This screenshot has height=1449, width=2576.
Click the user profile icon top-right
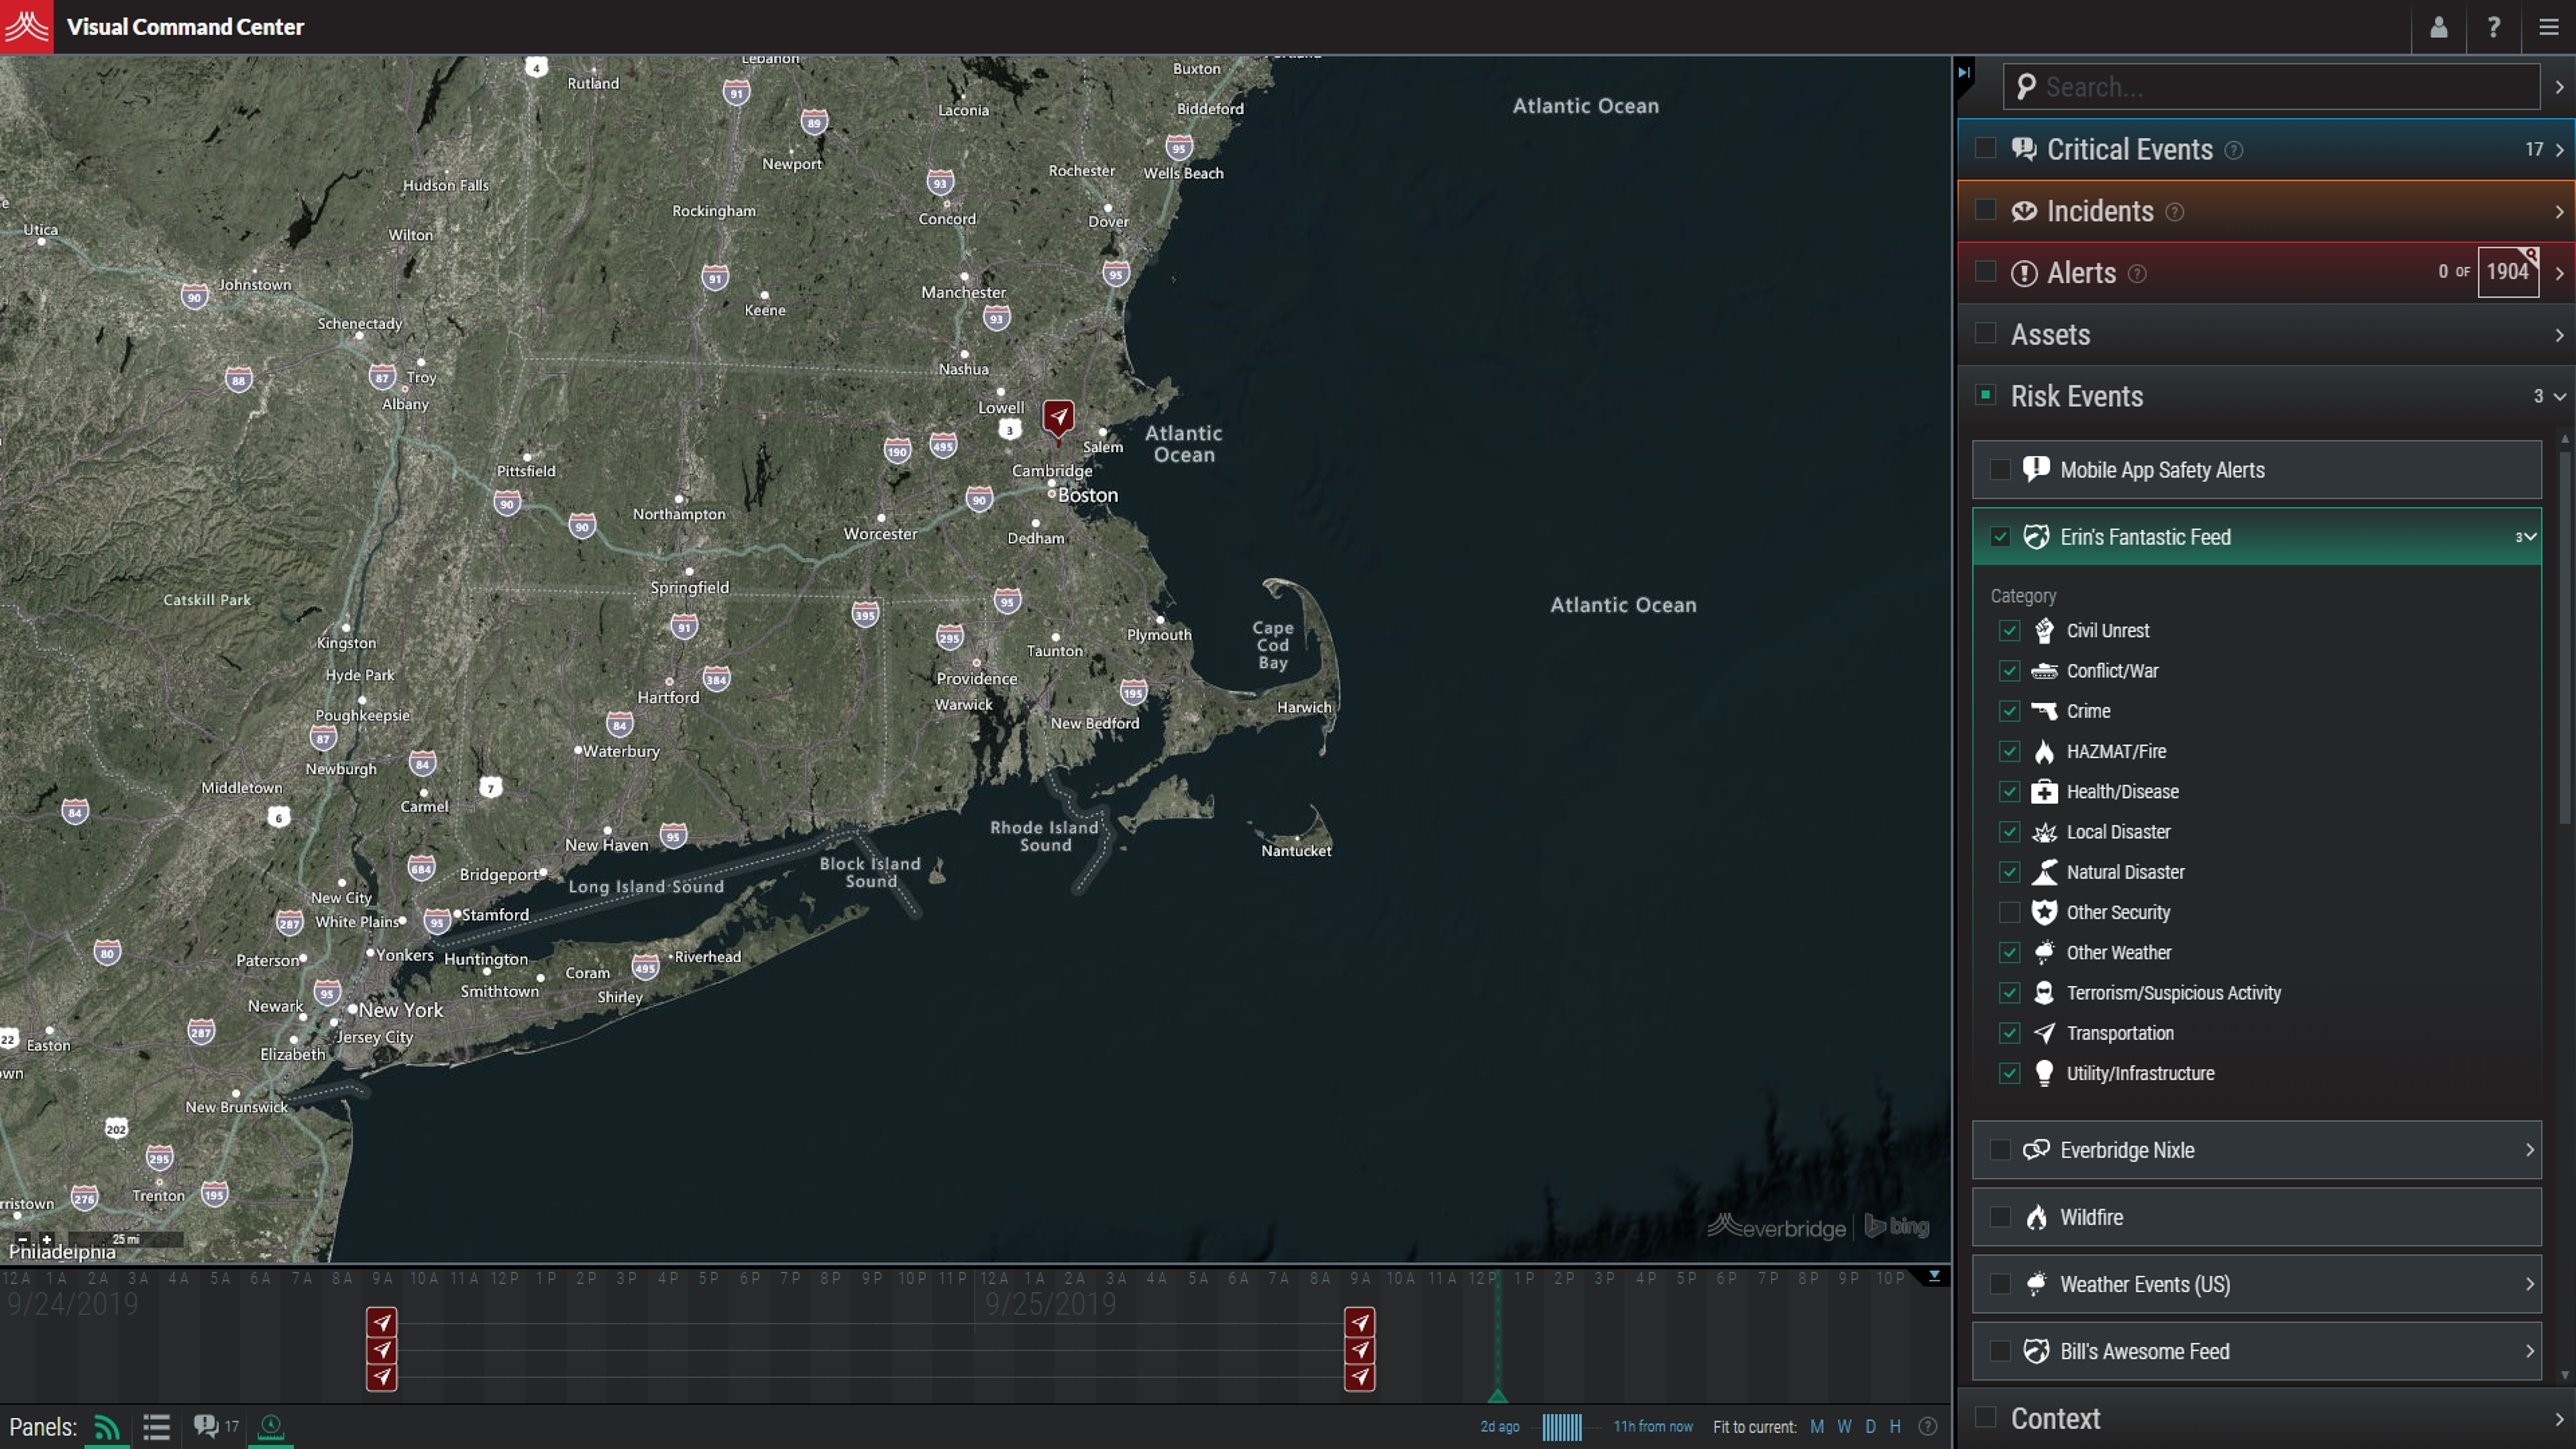[x=2440, y=27]
